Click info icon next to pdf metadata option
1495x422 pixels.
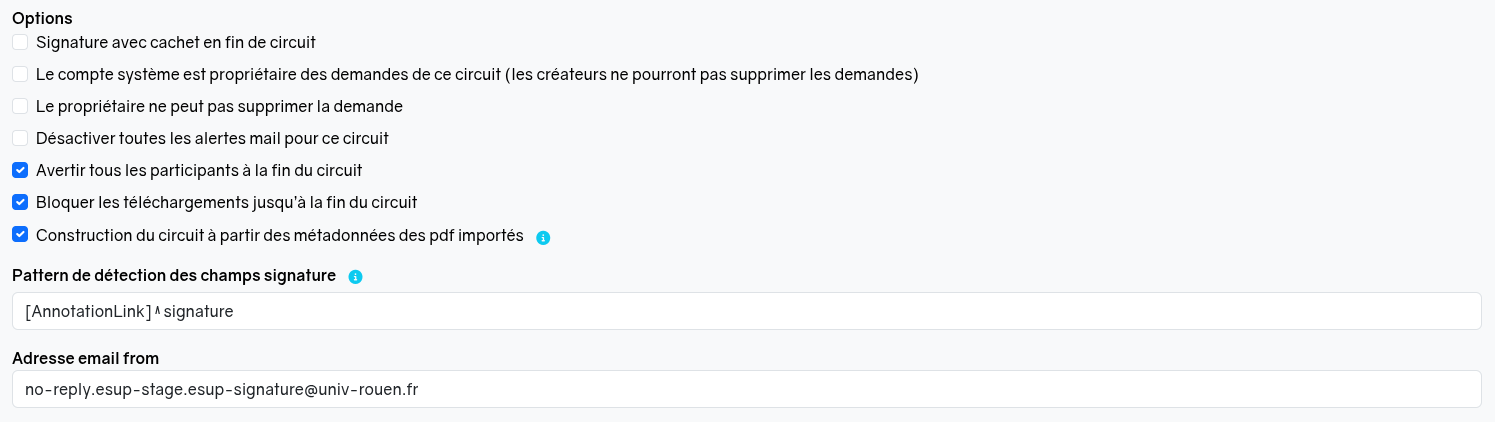(543, 238)
